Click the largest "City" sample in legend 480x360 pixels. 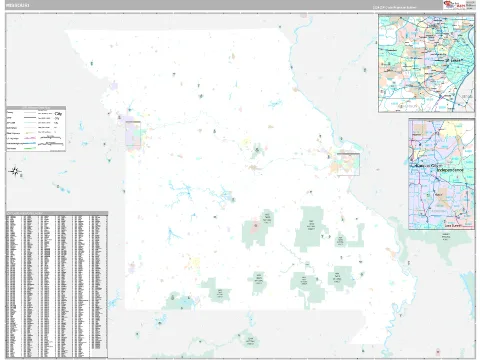point(58,114)
